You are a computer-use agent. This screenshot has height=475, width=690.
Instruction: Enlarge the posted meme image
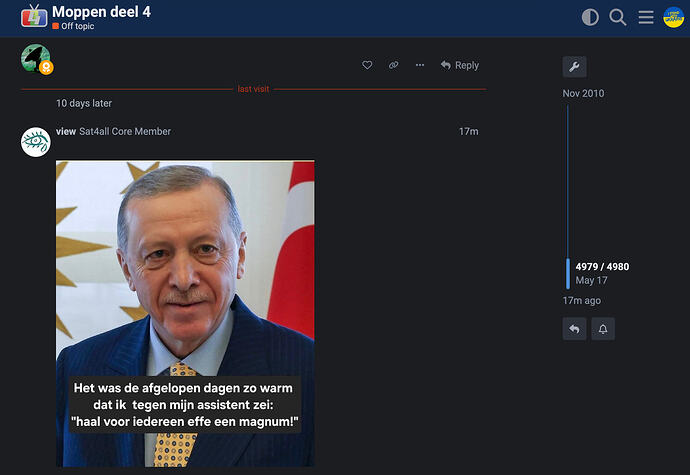(185, 313)
